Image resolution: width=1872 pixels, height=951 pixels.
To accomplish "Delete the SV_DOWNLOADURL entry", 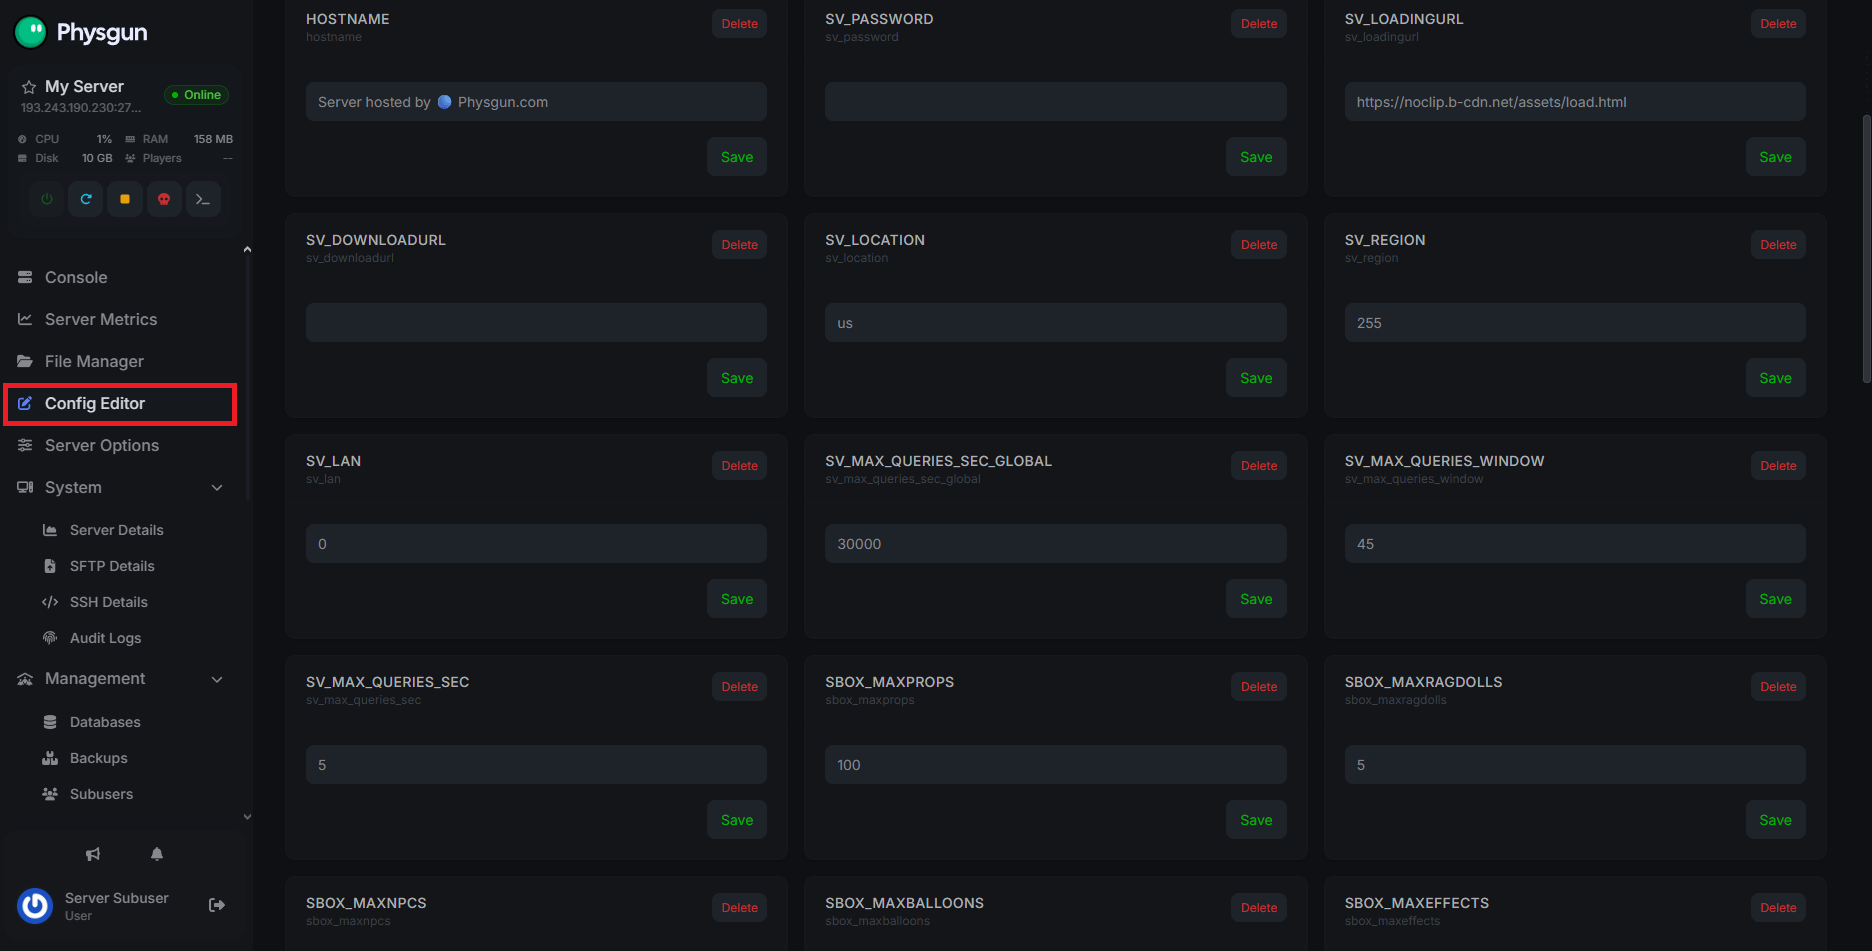I will pos(739,245).
